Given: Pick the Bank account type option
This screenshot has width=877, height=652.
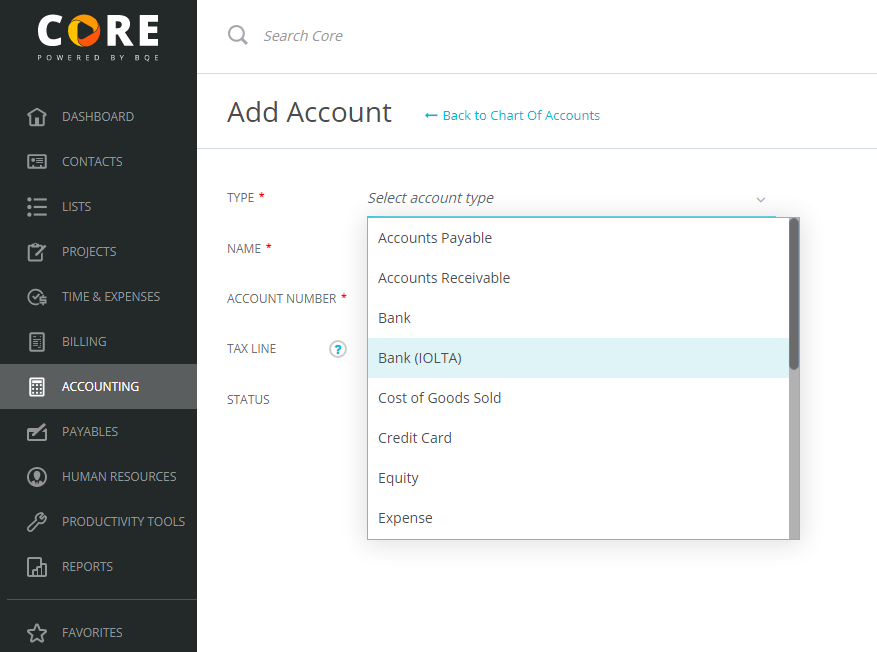Looking at the screenshot, I should coord(578,318).
